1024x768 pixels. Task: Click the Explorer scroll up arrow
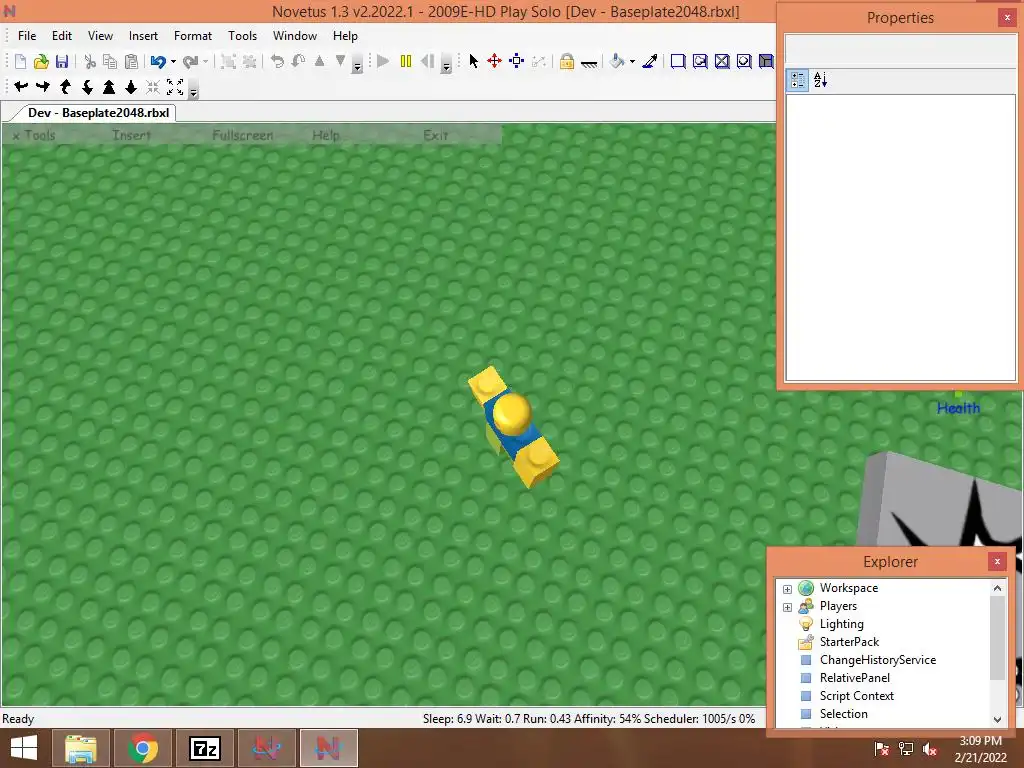point(997,588)
